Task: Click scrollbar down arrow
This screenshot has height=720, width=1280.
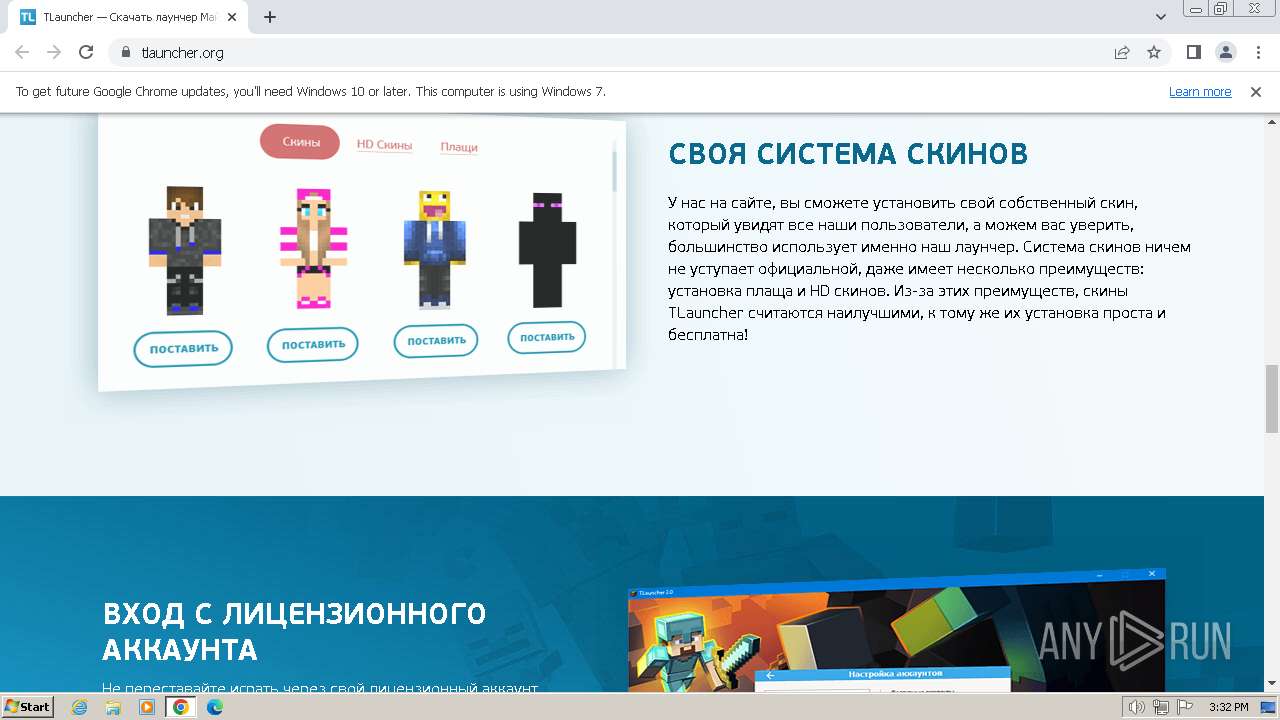Action: pos(1272,683)
